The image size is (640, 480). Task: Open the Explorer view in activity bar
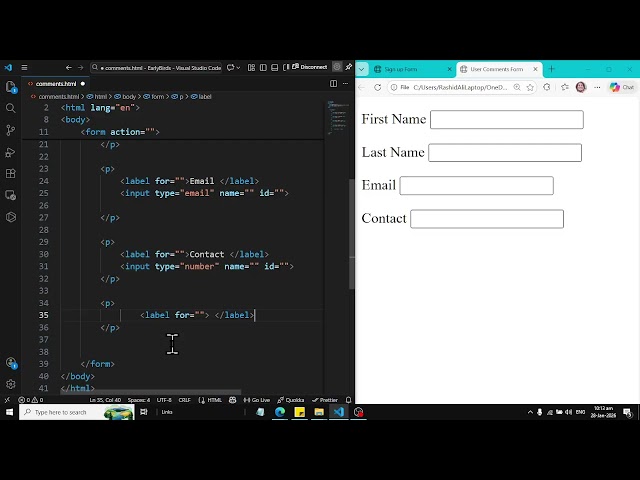[11, 86]
